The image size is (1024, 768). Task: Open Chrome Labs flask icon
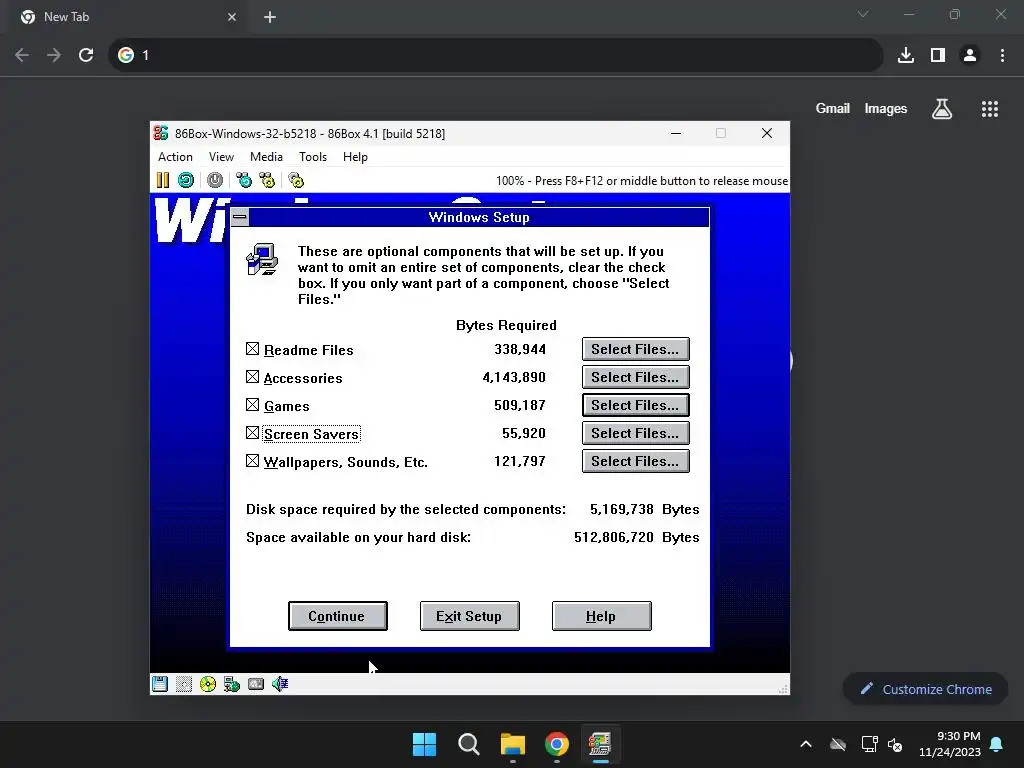(x=941, y=108)
